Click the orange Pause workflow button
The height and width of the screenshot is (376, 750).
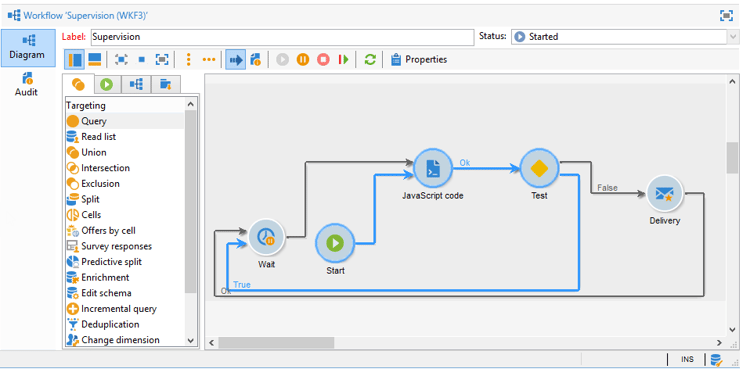[x=303, y=60]
